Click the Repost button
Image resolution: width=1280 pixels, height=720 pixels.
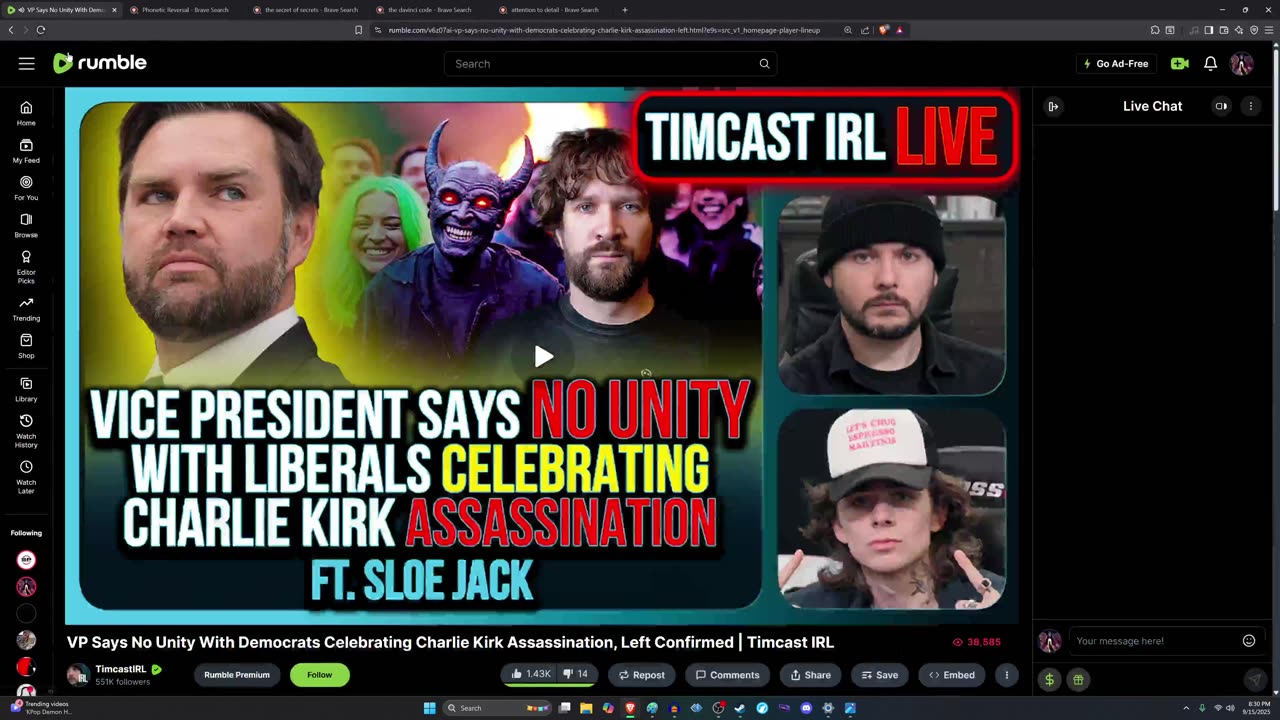point(642,675)
